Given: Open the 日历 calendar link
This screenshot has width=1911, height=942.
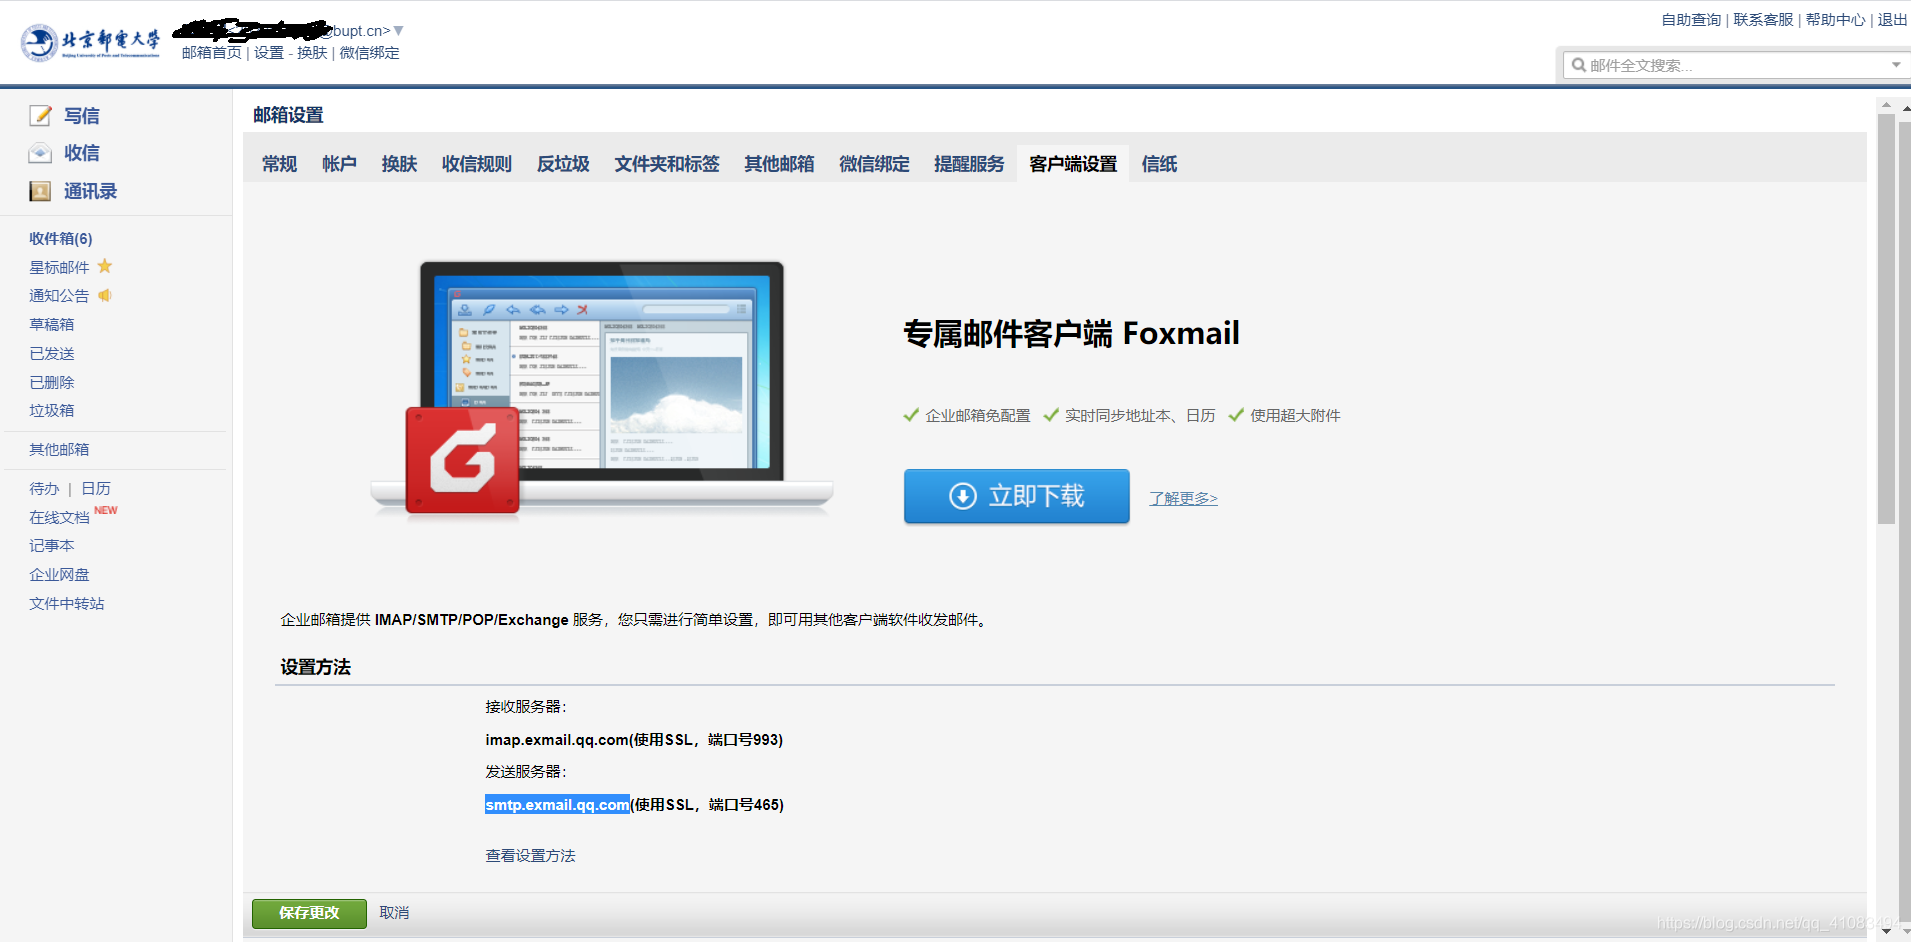Looking at the screenshot, I should [96, 488].
